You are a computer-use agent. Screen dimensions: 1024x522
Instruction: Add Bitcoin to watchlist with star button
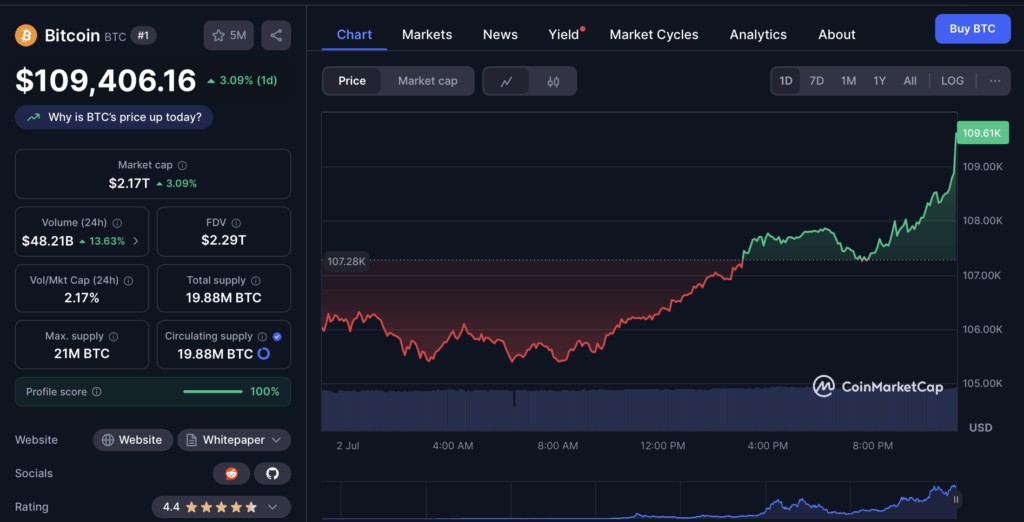click(x=229, y=35)
